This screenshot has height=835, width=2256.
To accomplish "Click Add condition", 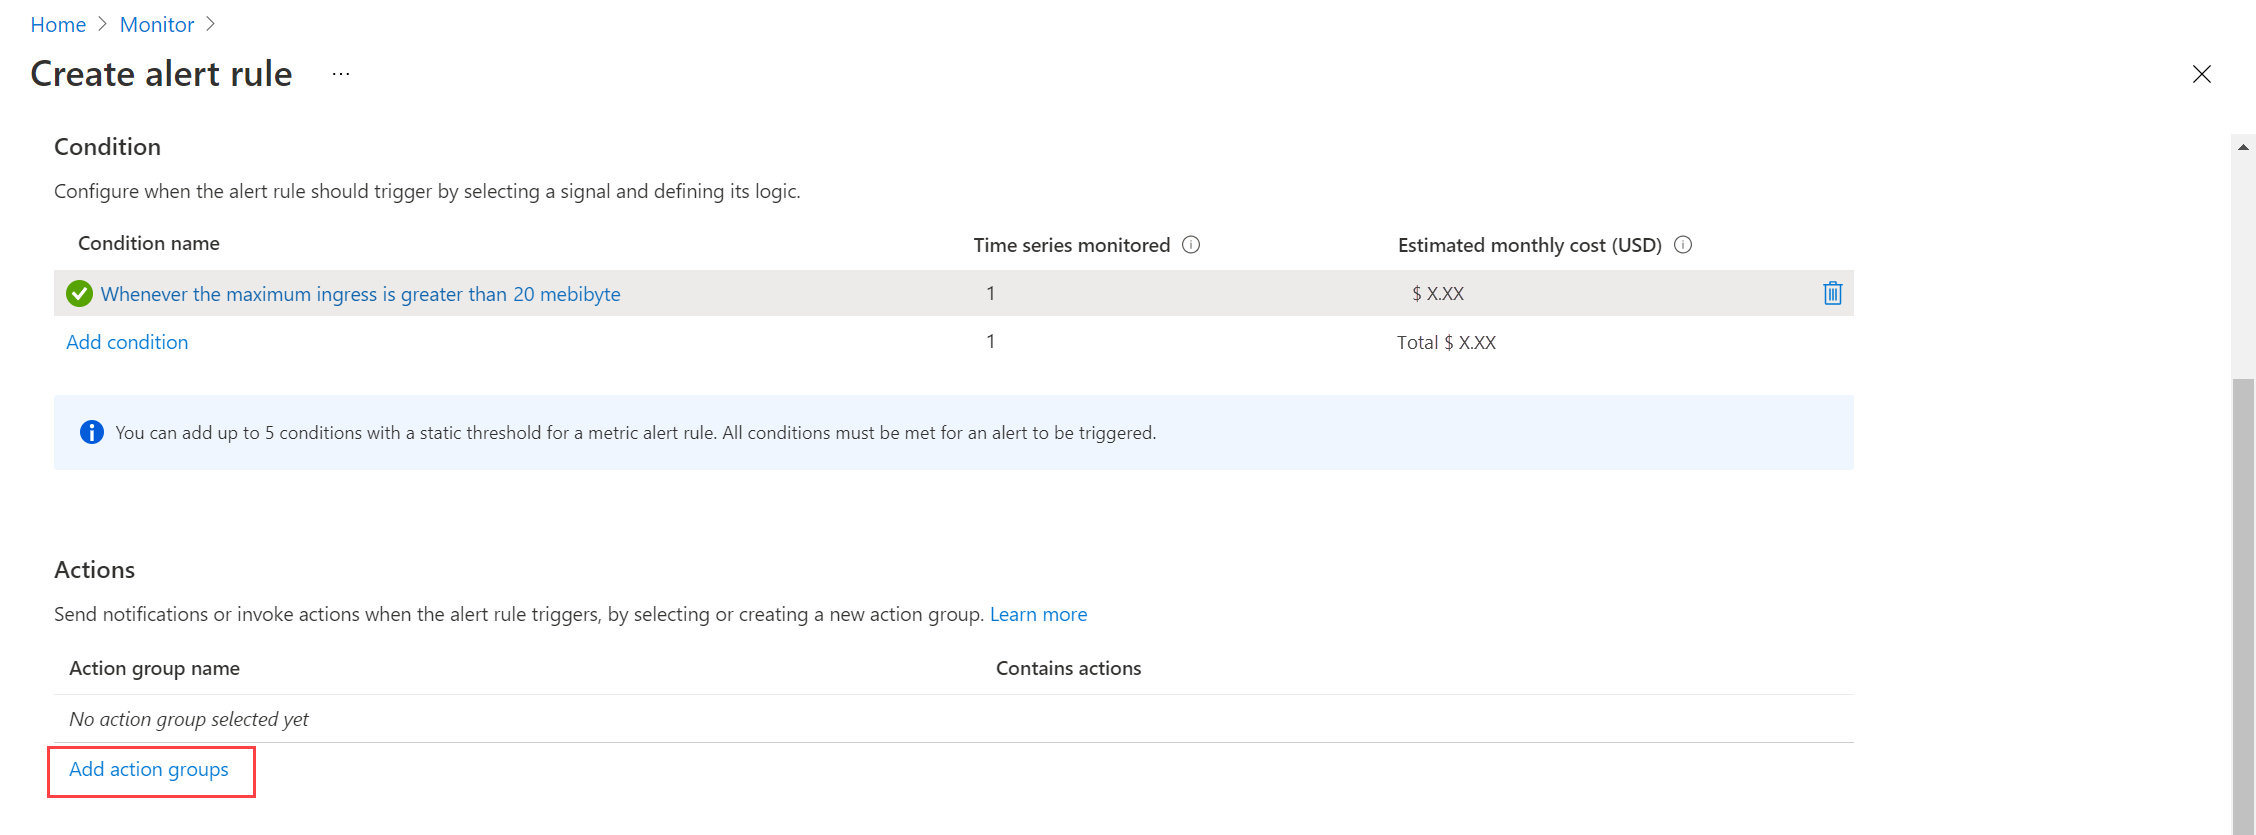I will click(x=127, y=342).
